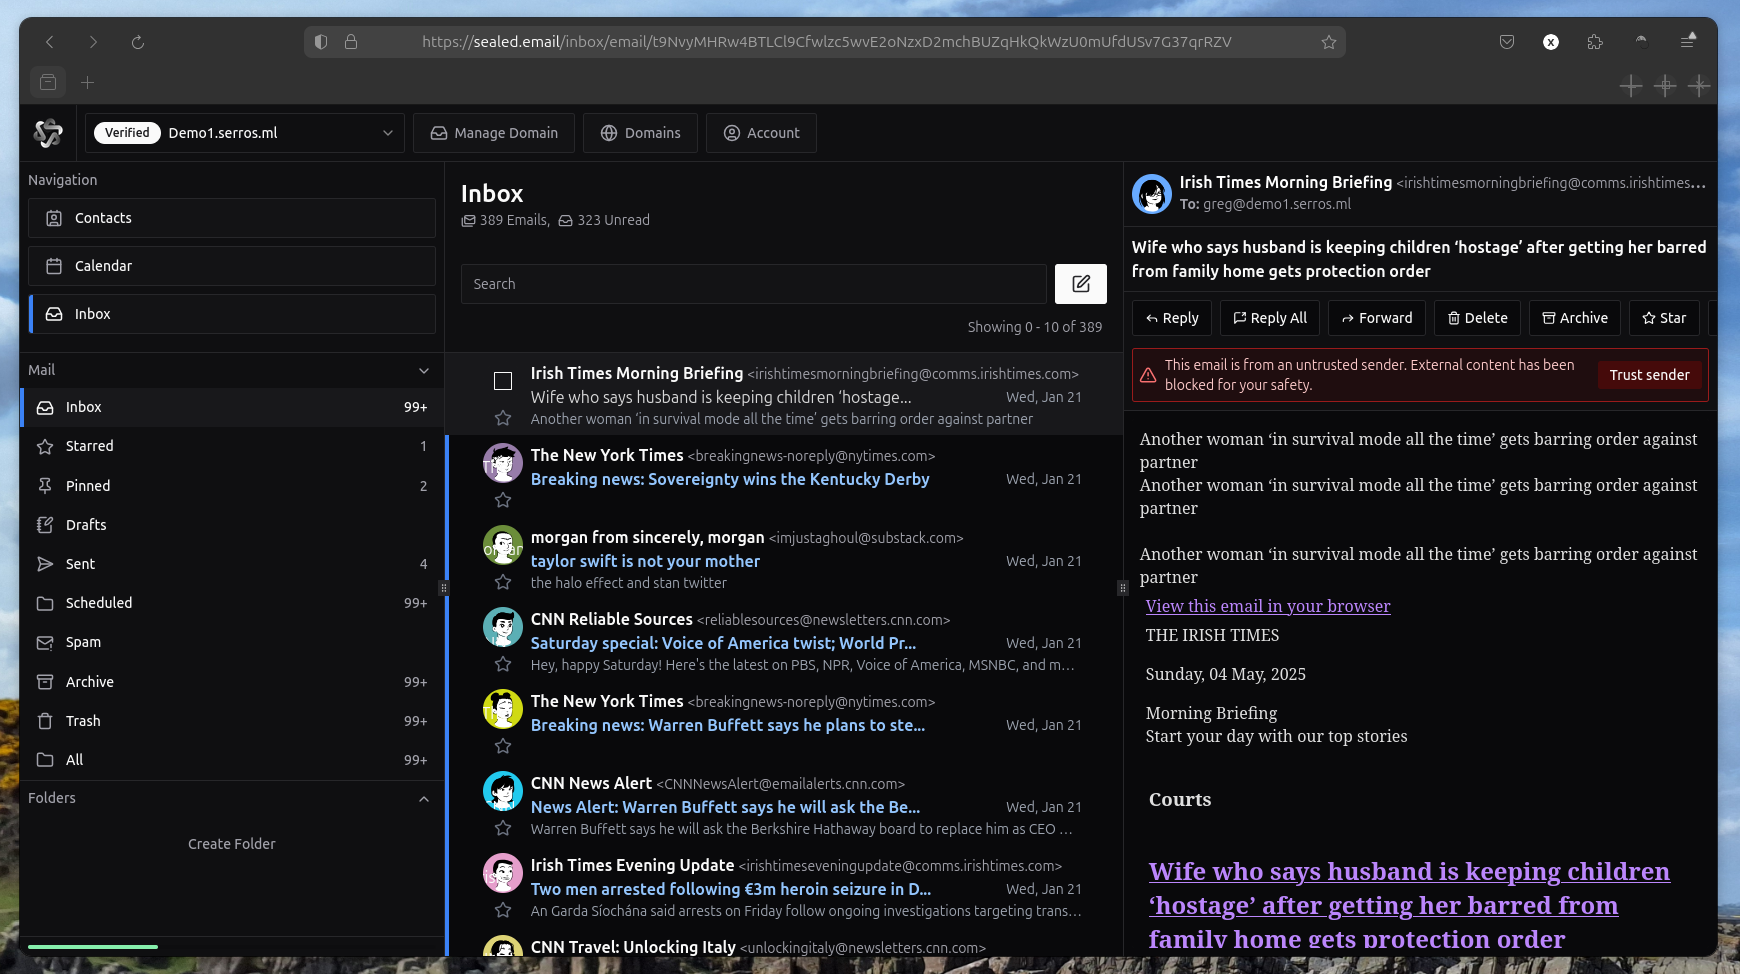Viewport: 1740px width, 974px height.
Task: Open the browser extensions puzzle icon
Action: pyautogui.click(x=1595, y=42)
